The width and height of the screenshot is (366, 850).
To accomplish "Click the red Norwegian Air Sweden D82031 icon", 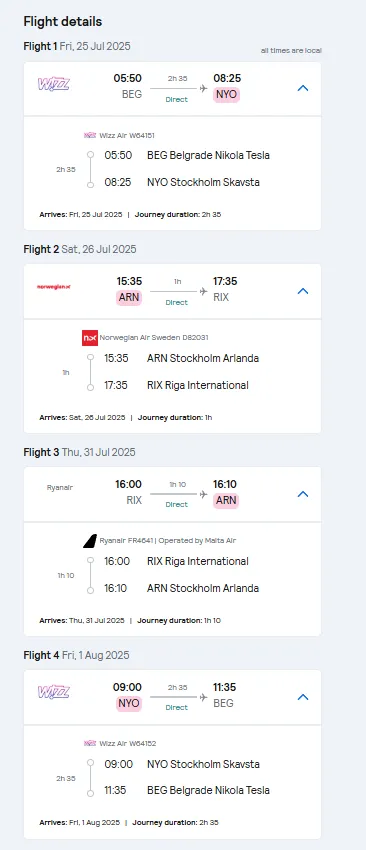I will pos(90,338).
